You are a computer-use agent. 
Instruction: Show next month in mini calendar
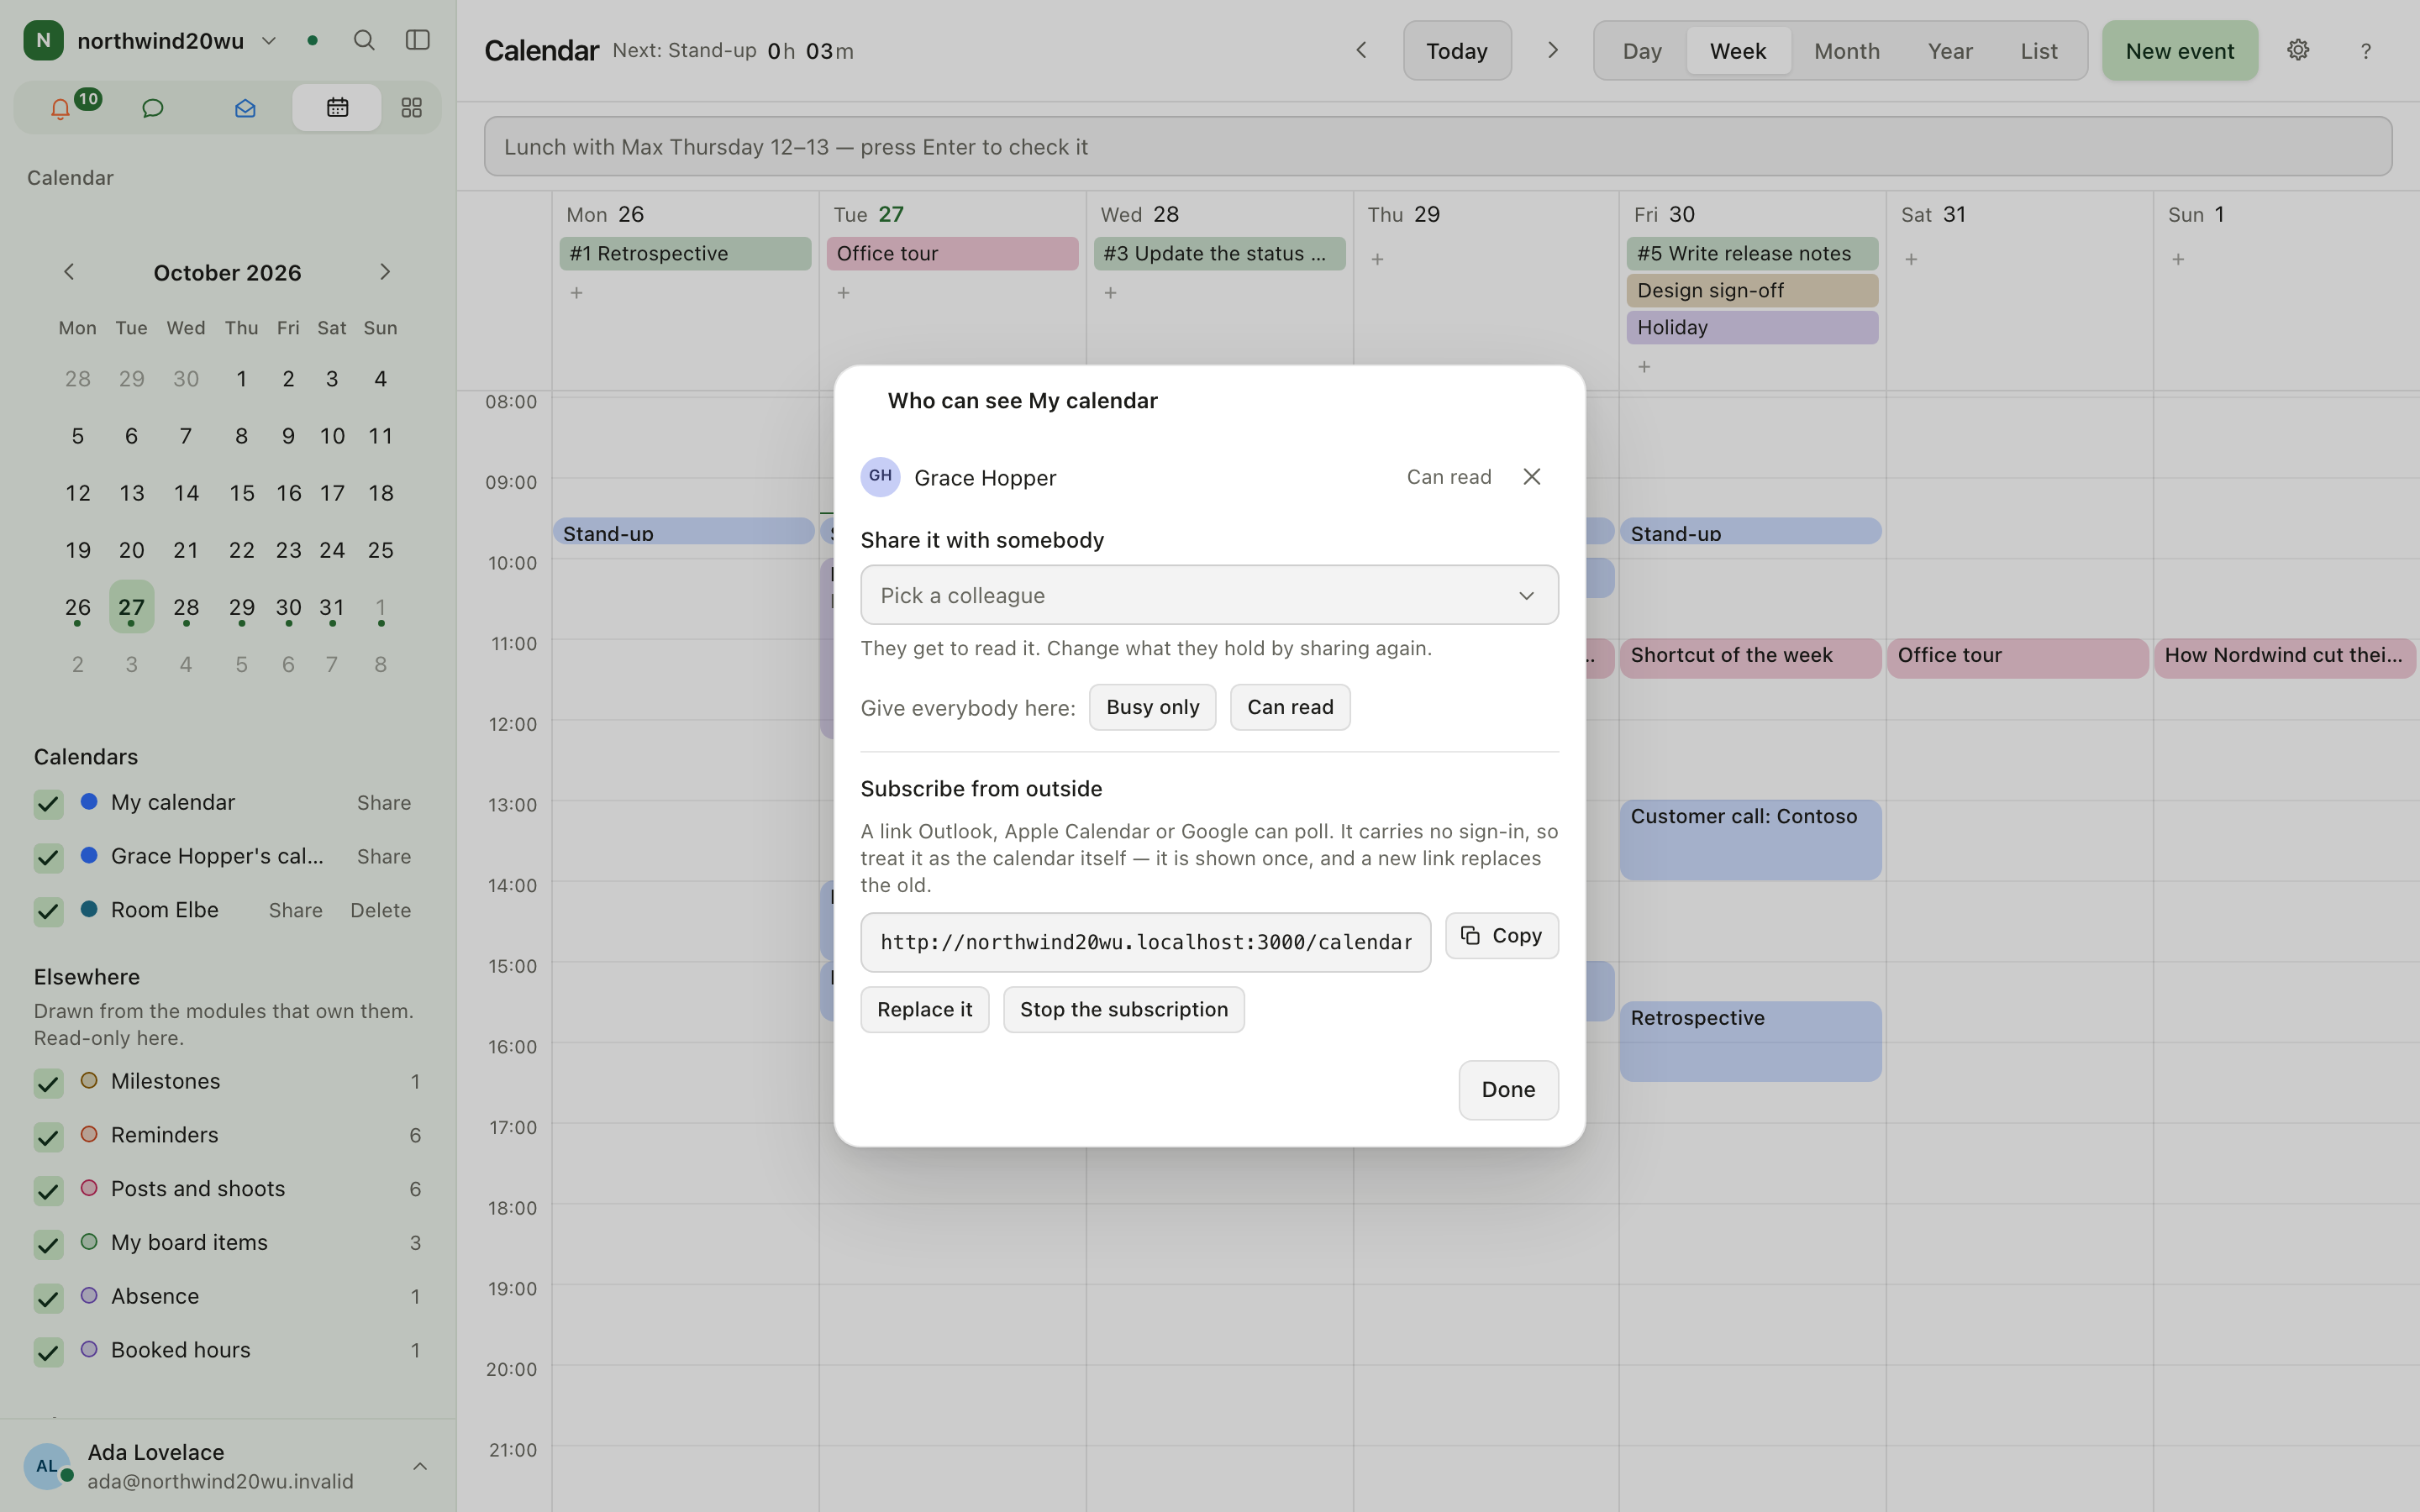385,272
